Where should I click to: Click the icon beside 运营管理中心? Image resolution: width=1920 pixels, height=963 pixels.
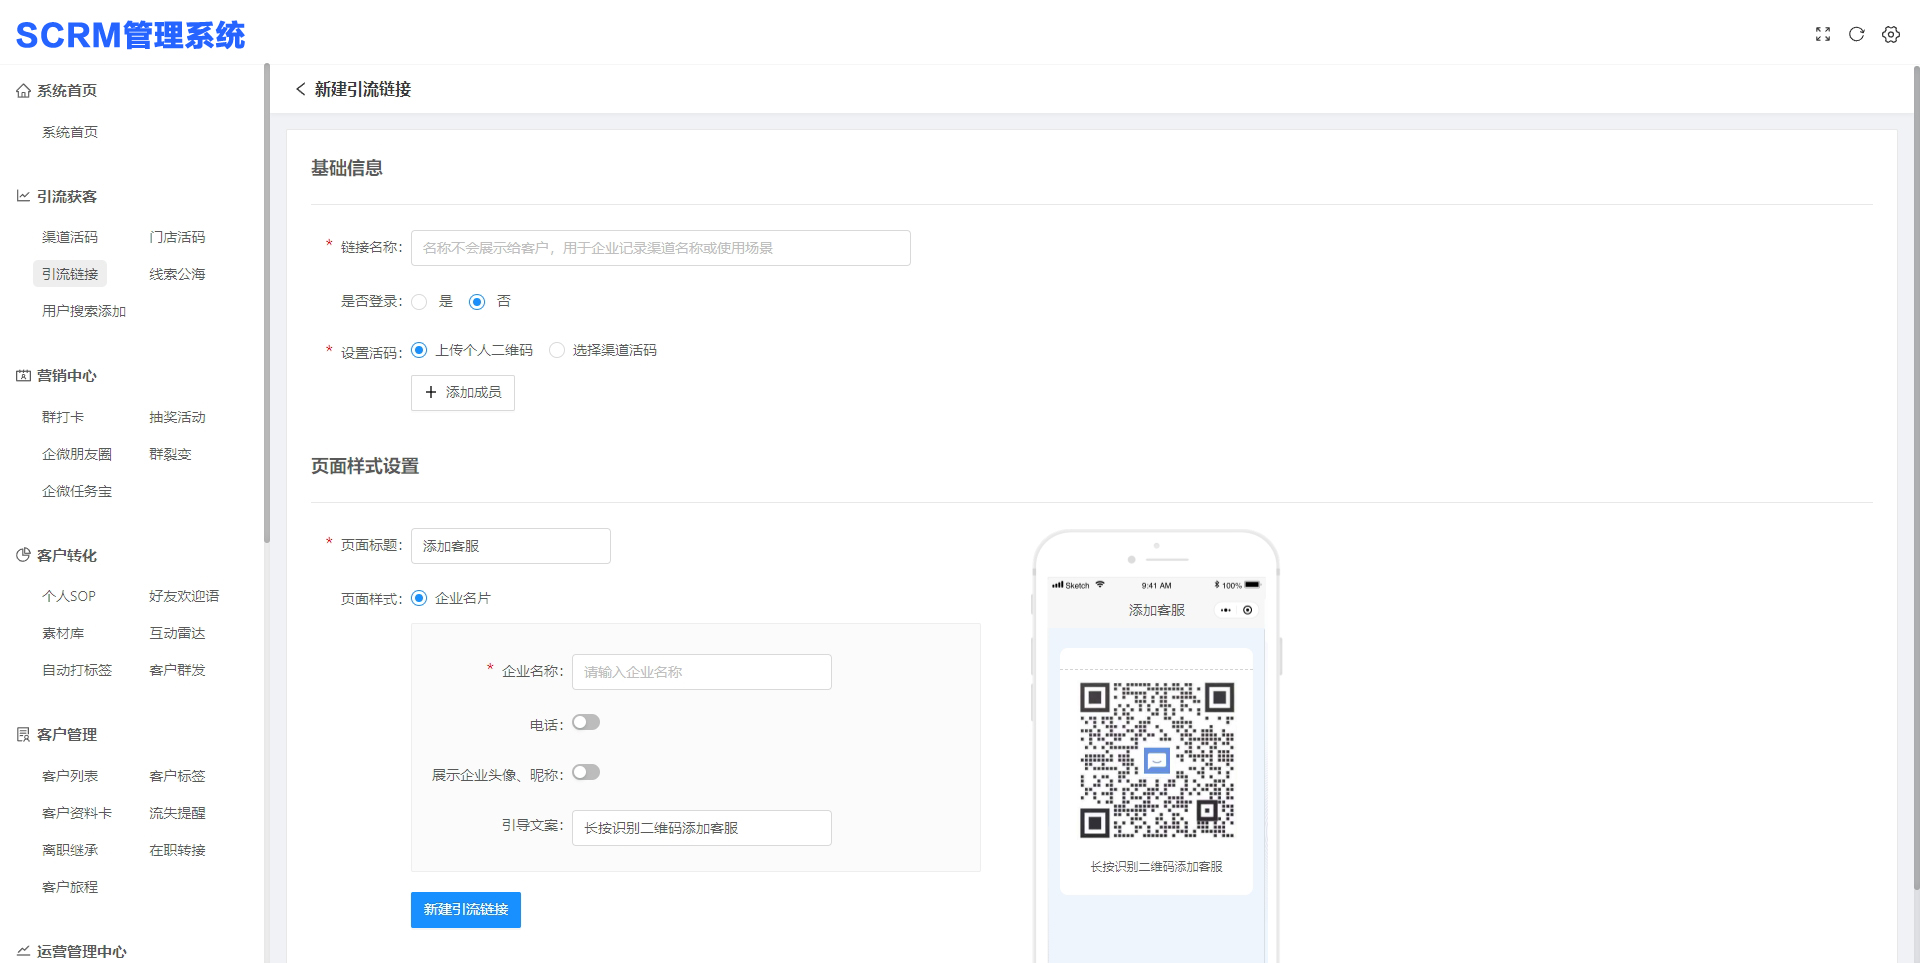(23, 951)
